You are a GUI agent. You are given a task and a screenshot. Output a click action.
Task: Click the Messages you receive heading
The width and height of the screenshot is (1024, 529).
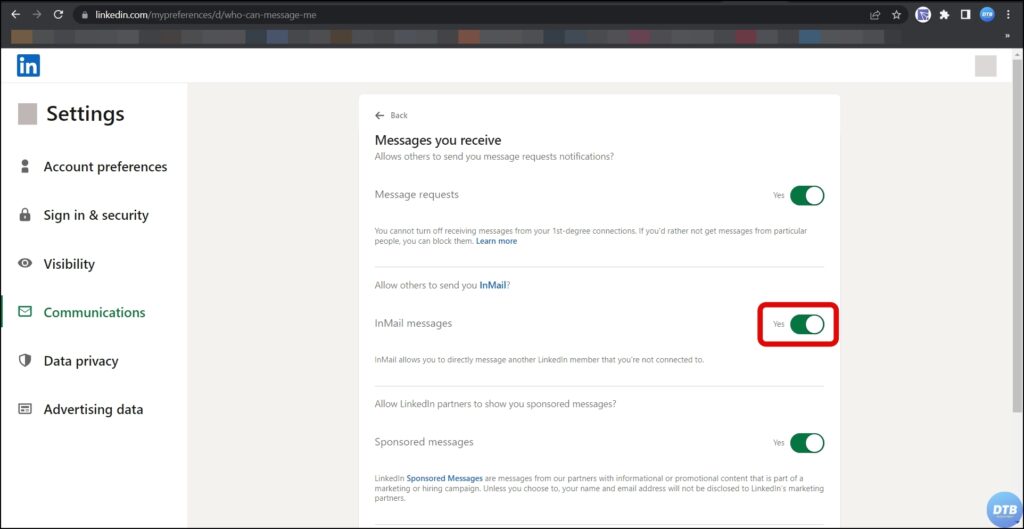click(x=438, y=140)
